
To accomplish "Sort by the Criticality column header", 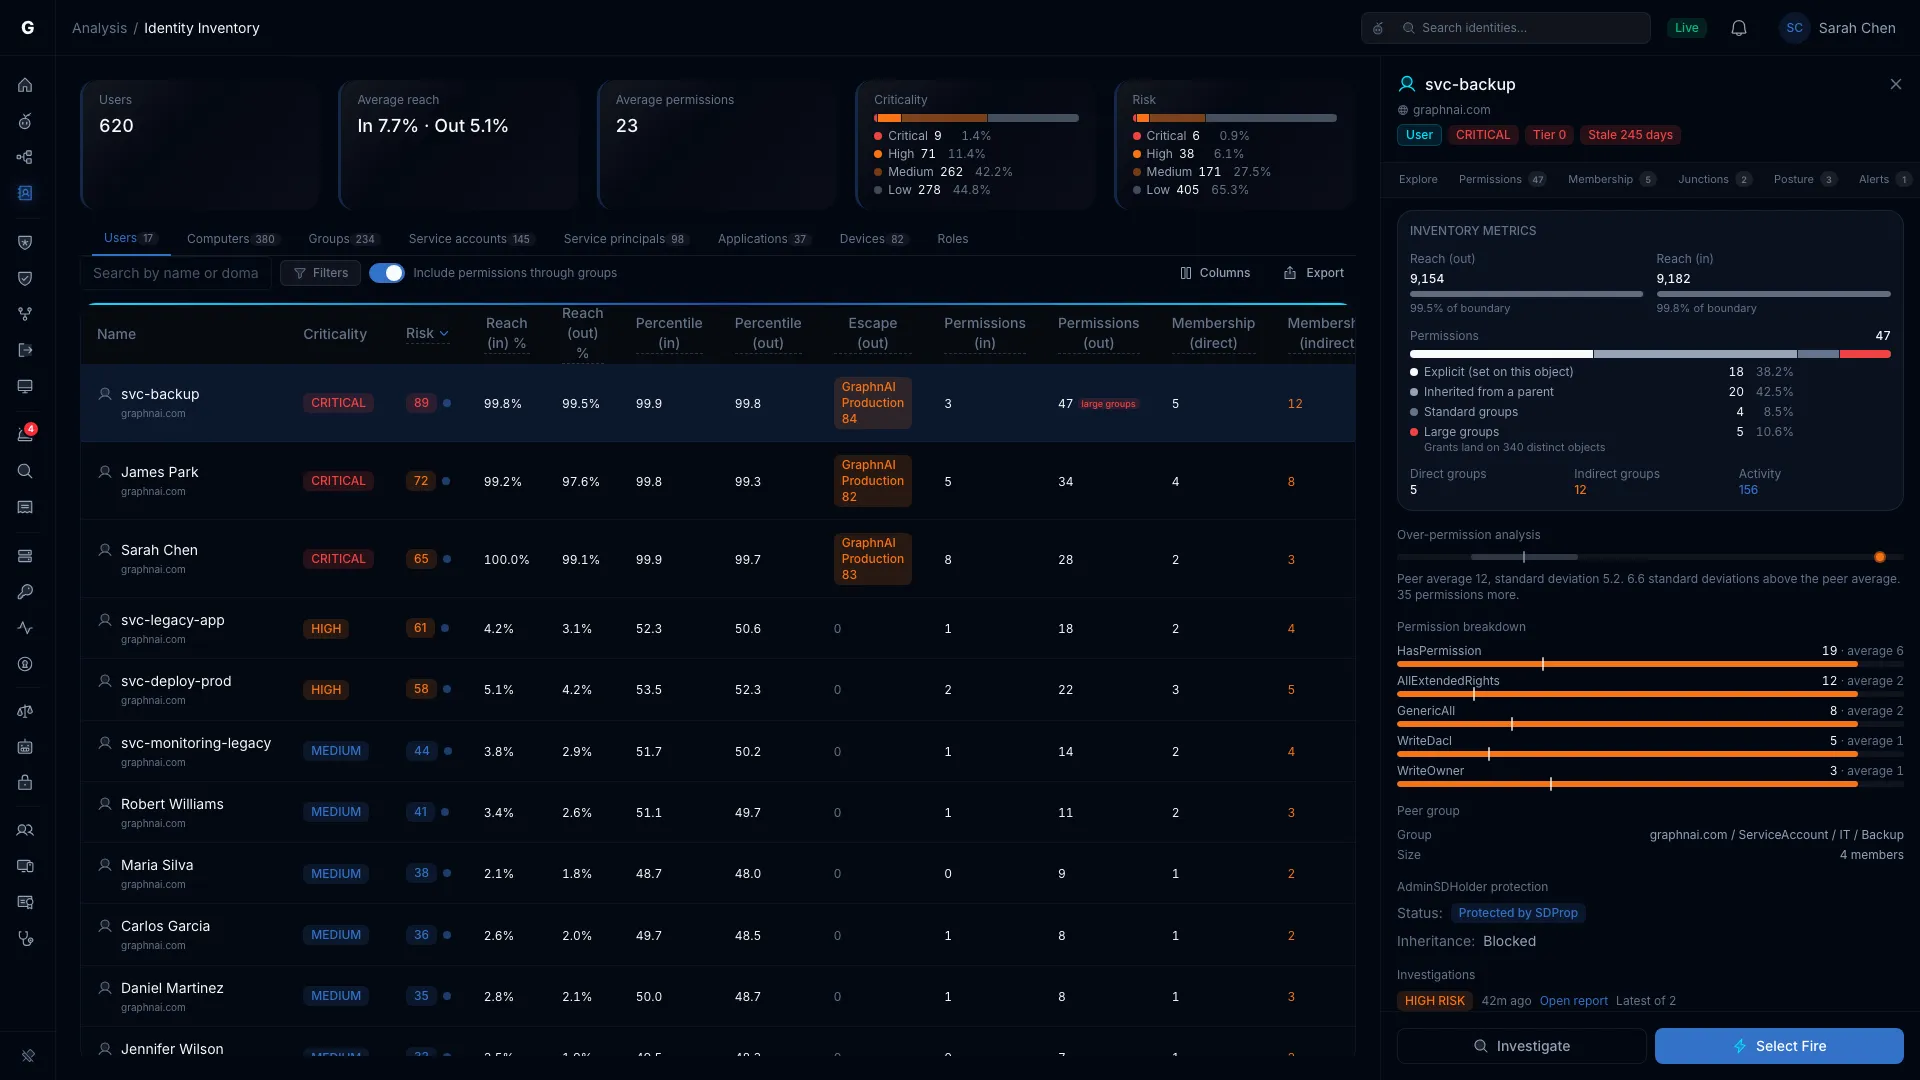I will coord(335,334).
